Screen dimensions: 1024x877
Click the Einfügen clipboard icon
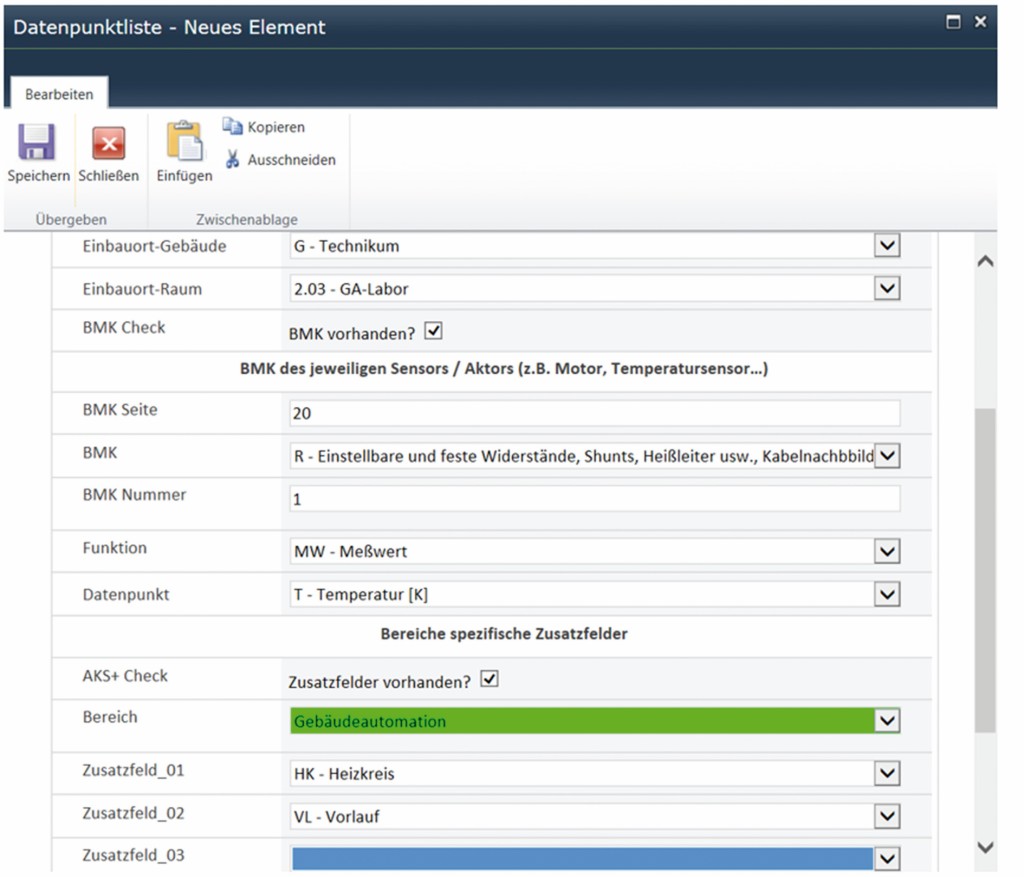[x=184, y=142]
